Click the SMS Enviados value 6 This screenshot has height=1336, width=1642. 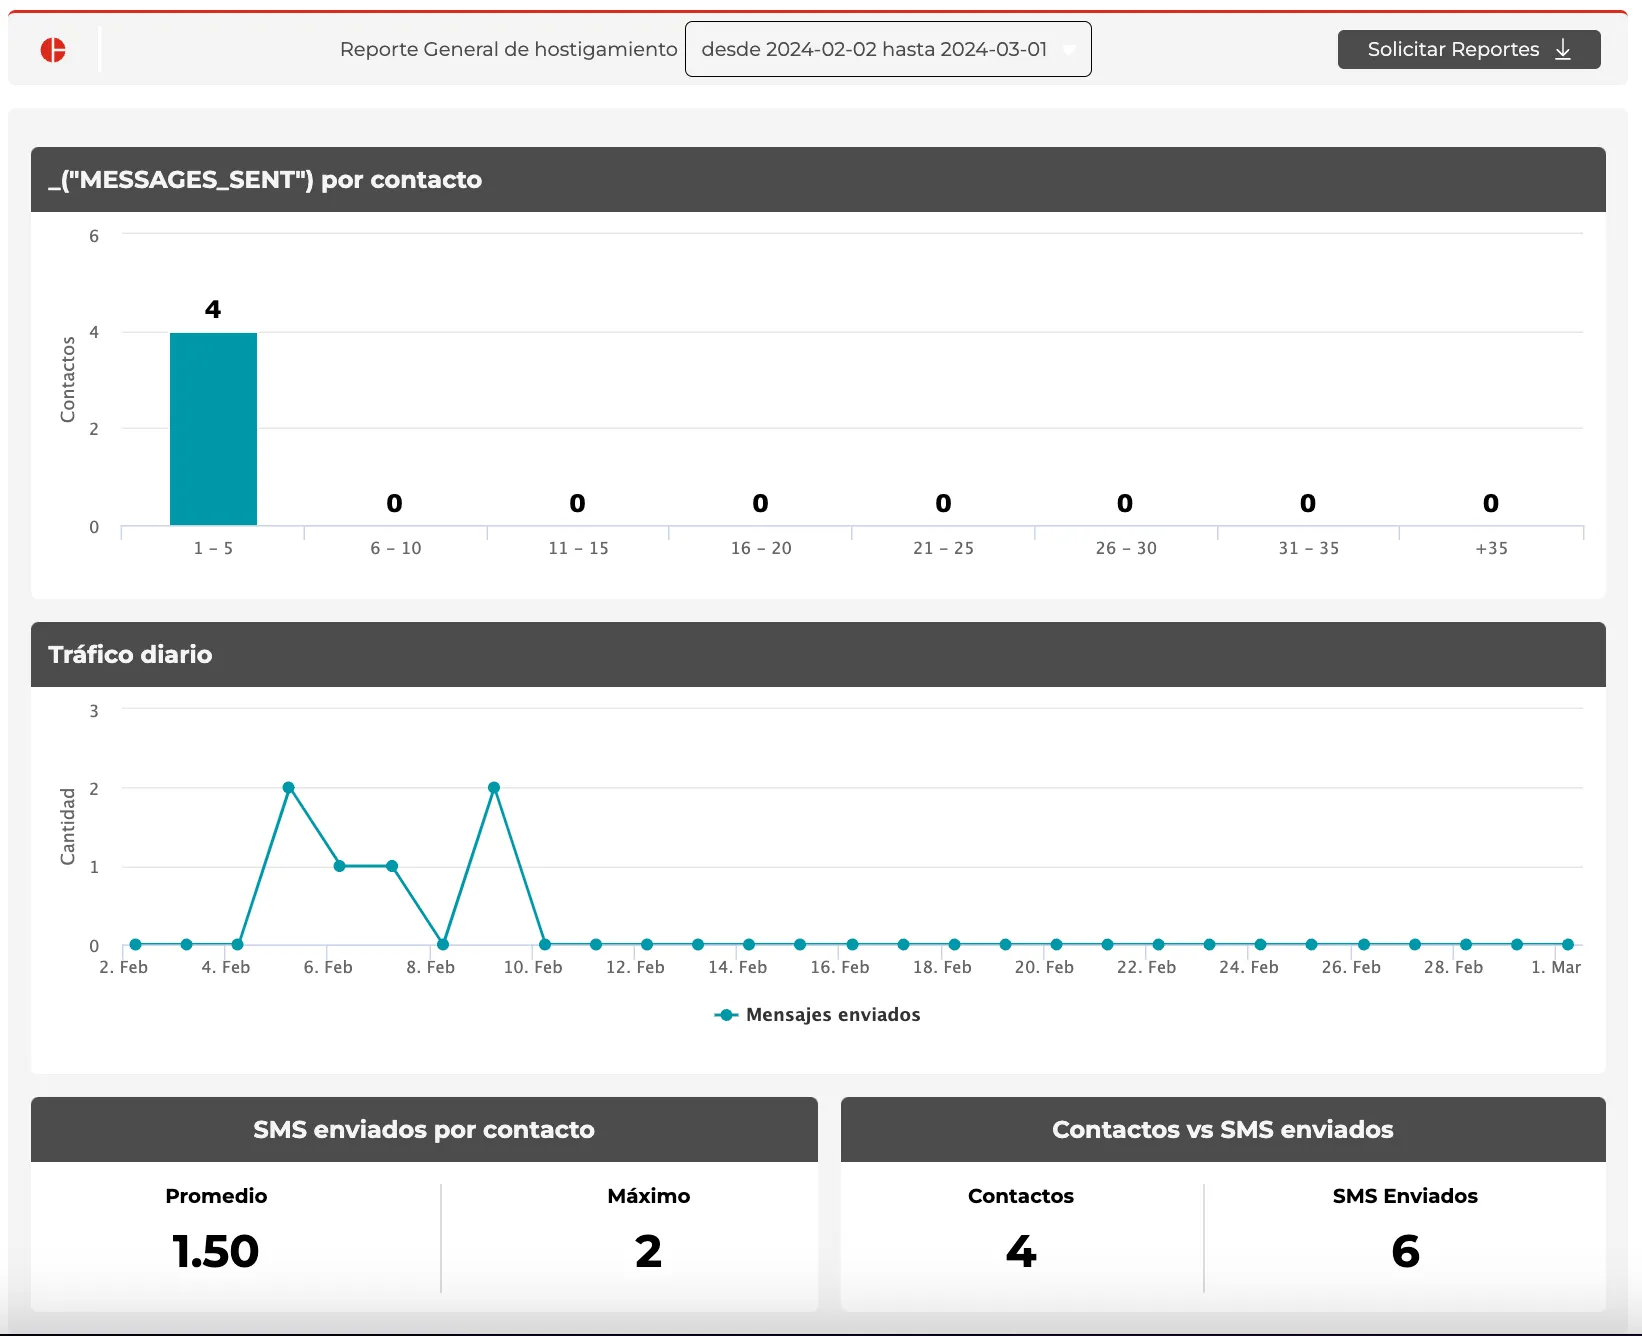[1405, 1252]
